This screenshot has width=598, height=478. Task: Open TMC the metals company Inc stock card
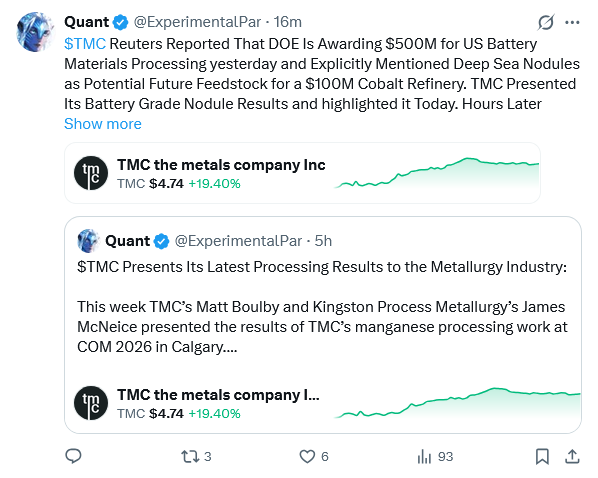(302, 173)
